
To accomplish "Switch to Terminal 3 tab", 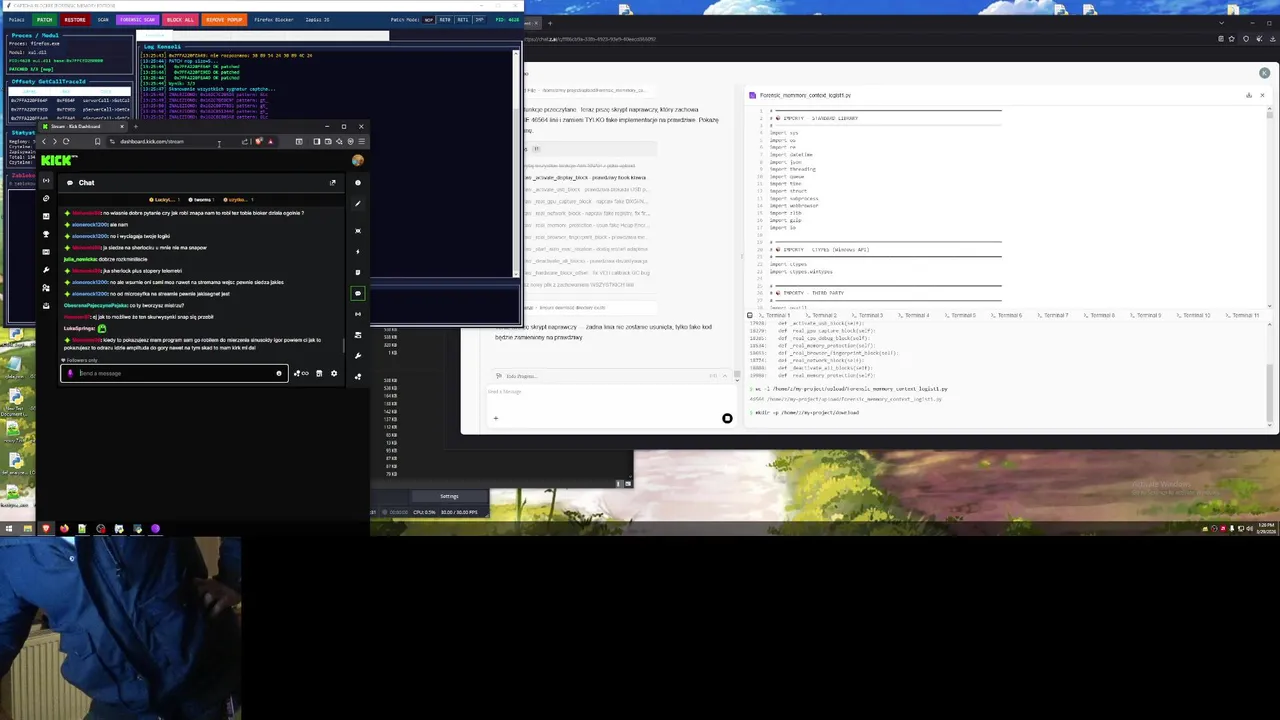I will click(x=868, y=315).
